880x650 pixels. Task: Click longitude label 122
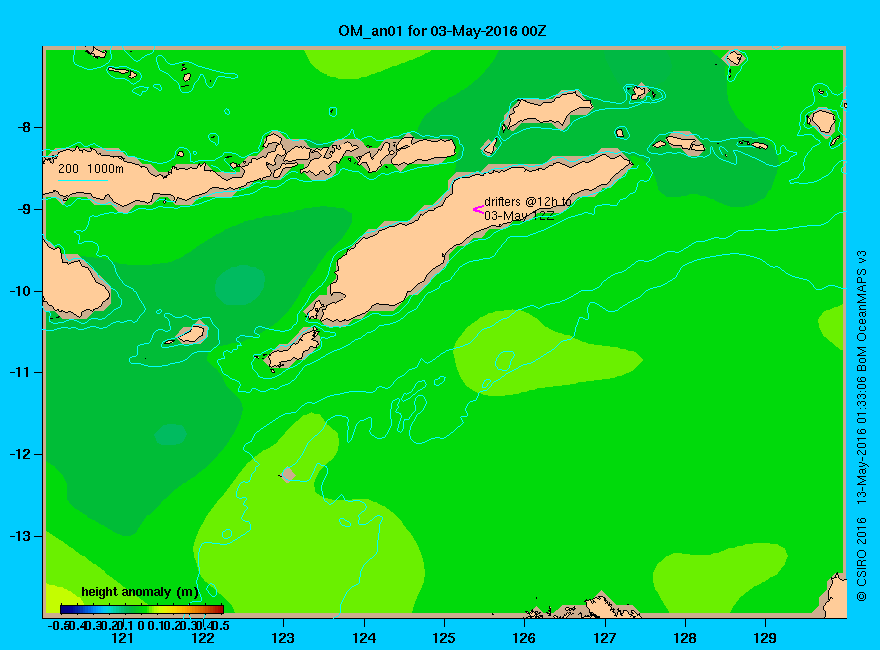[203, 638]
